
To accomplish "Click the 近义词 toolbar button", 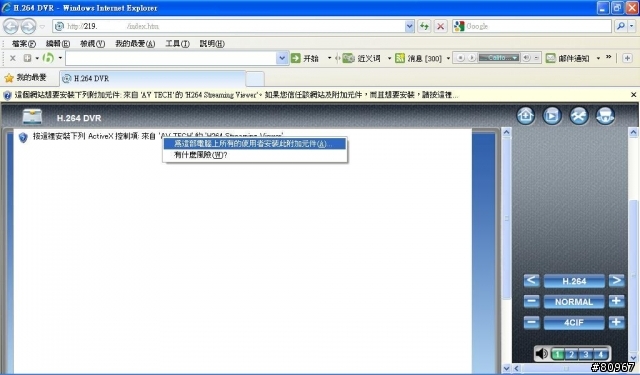I will point(361,58).
